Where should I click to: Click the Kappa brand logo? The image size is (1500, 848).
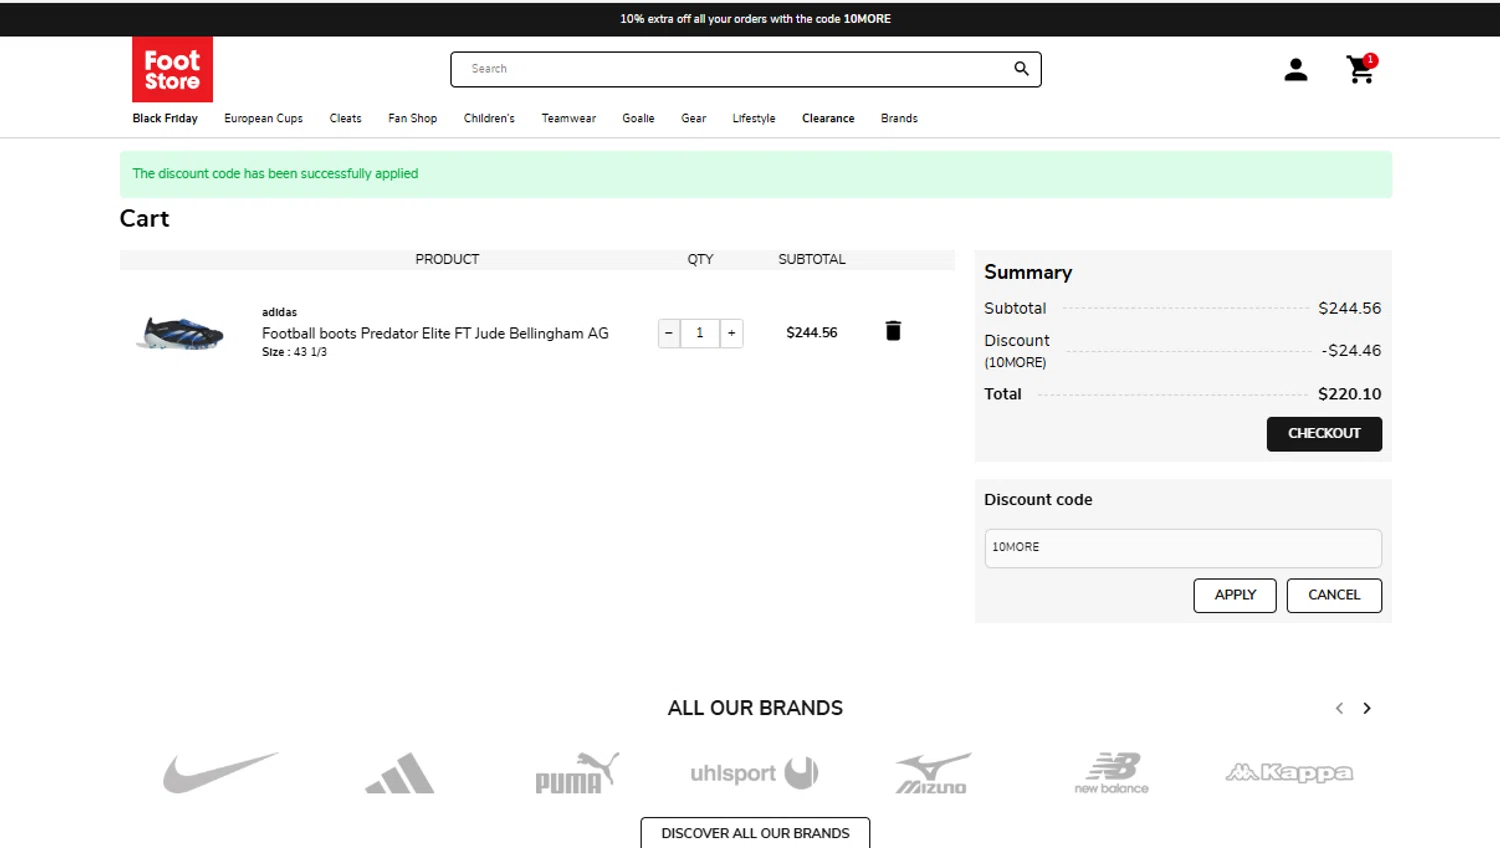(1289, 772)
